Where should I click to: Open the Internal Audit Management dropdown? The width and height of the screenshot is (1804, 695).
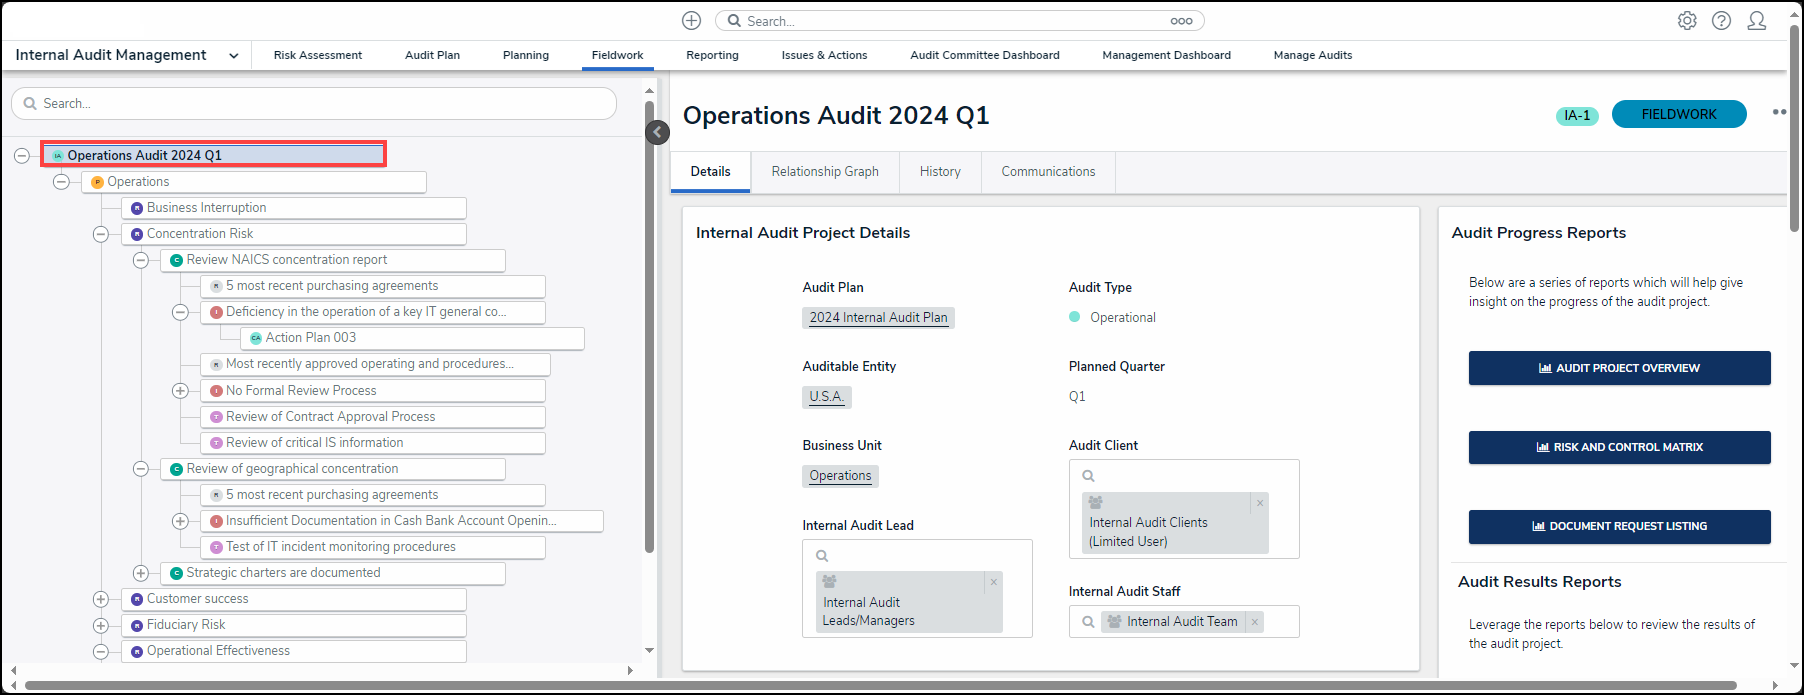click(x=233, y=56)
